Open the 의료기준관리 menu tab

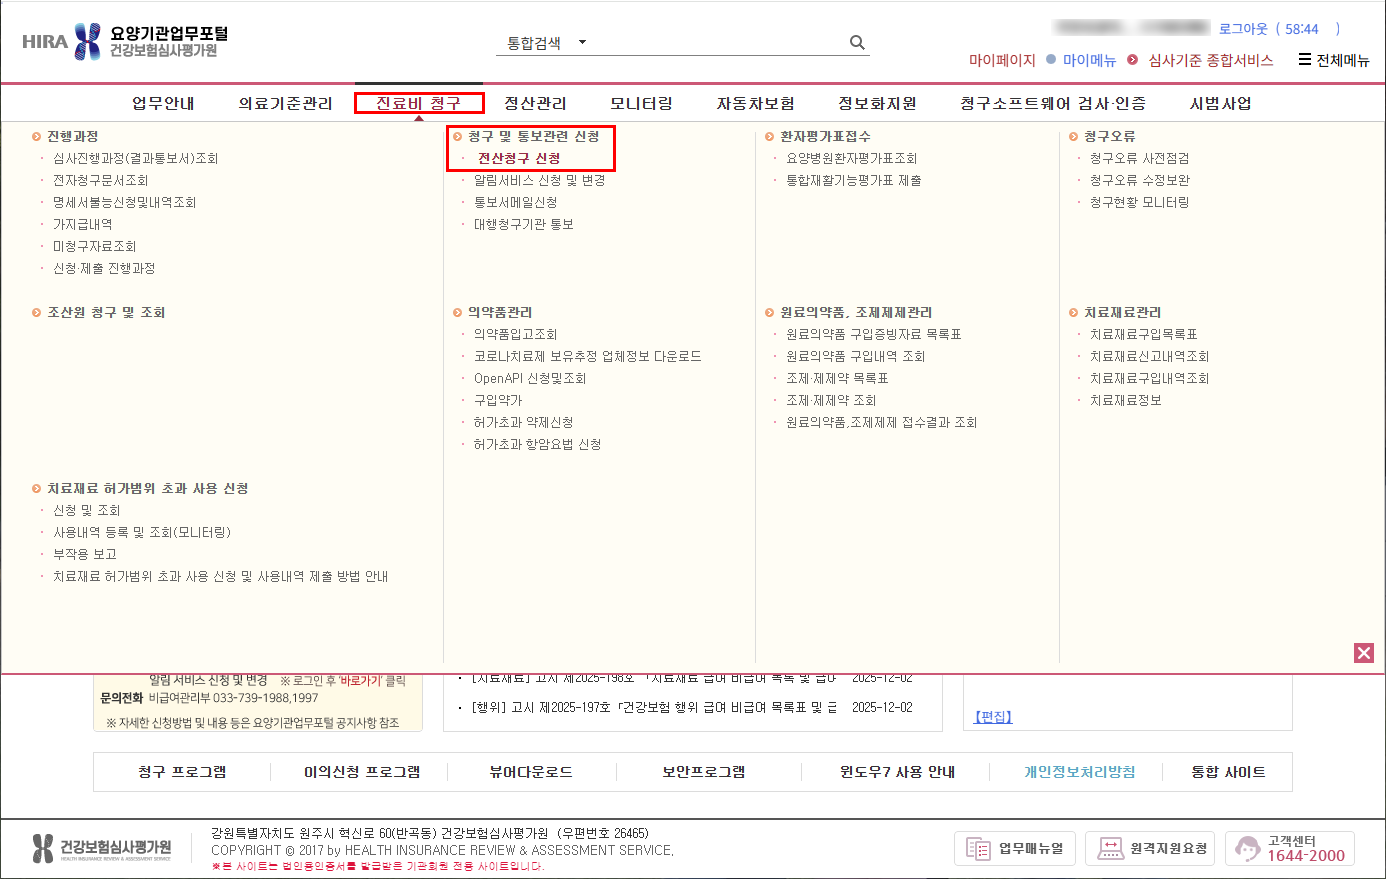tap(285, 103)
